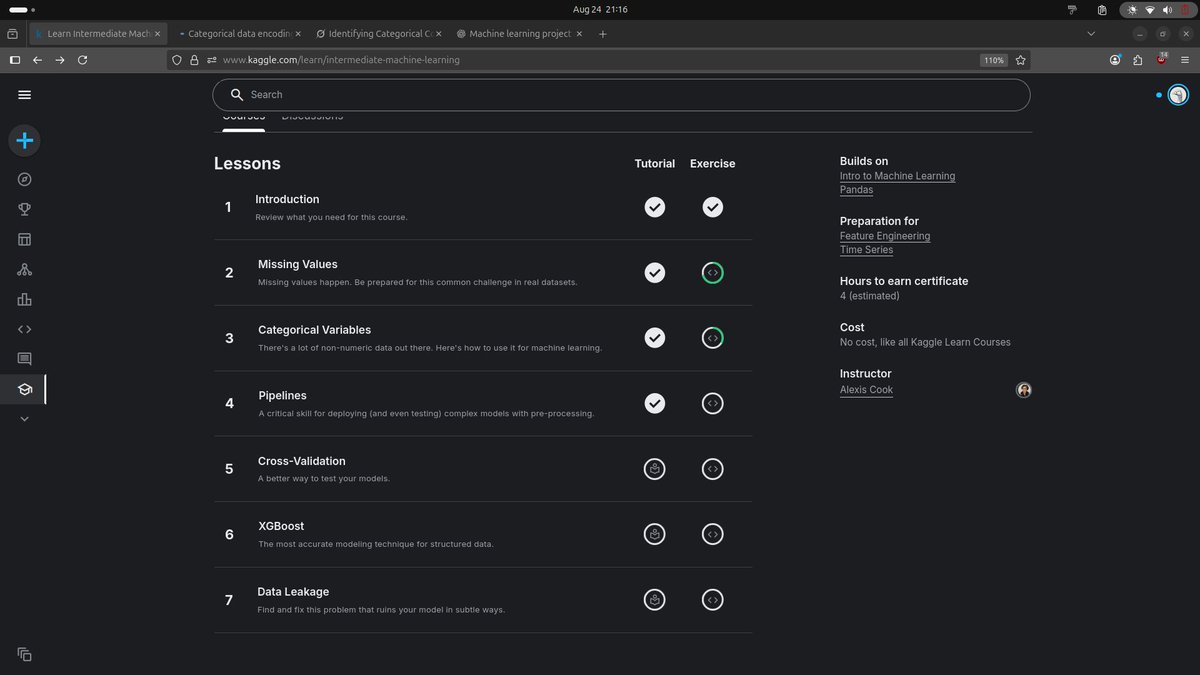Open Learn graduation cap icon in sidebar

pos(25,389)
